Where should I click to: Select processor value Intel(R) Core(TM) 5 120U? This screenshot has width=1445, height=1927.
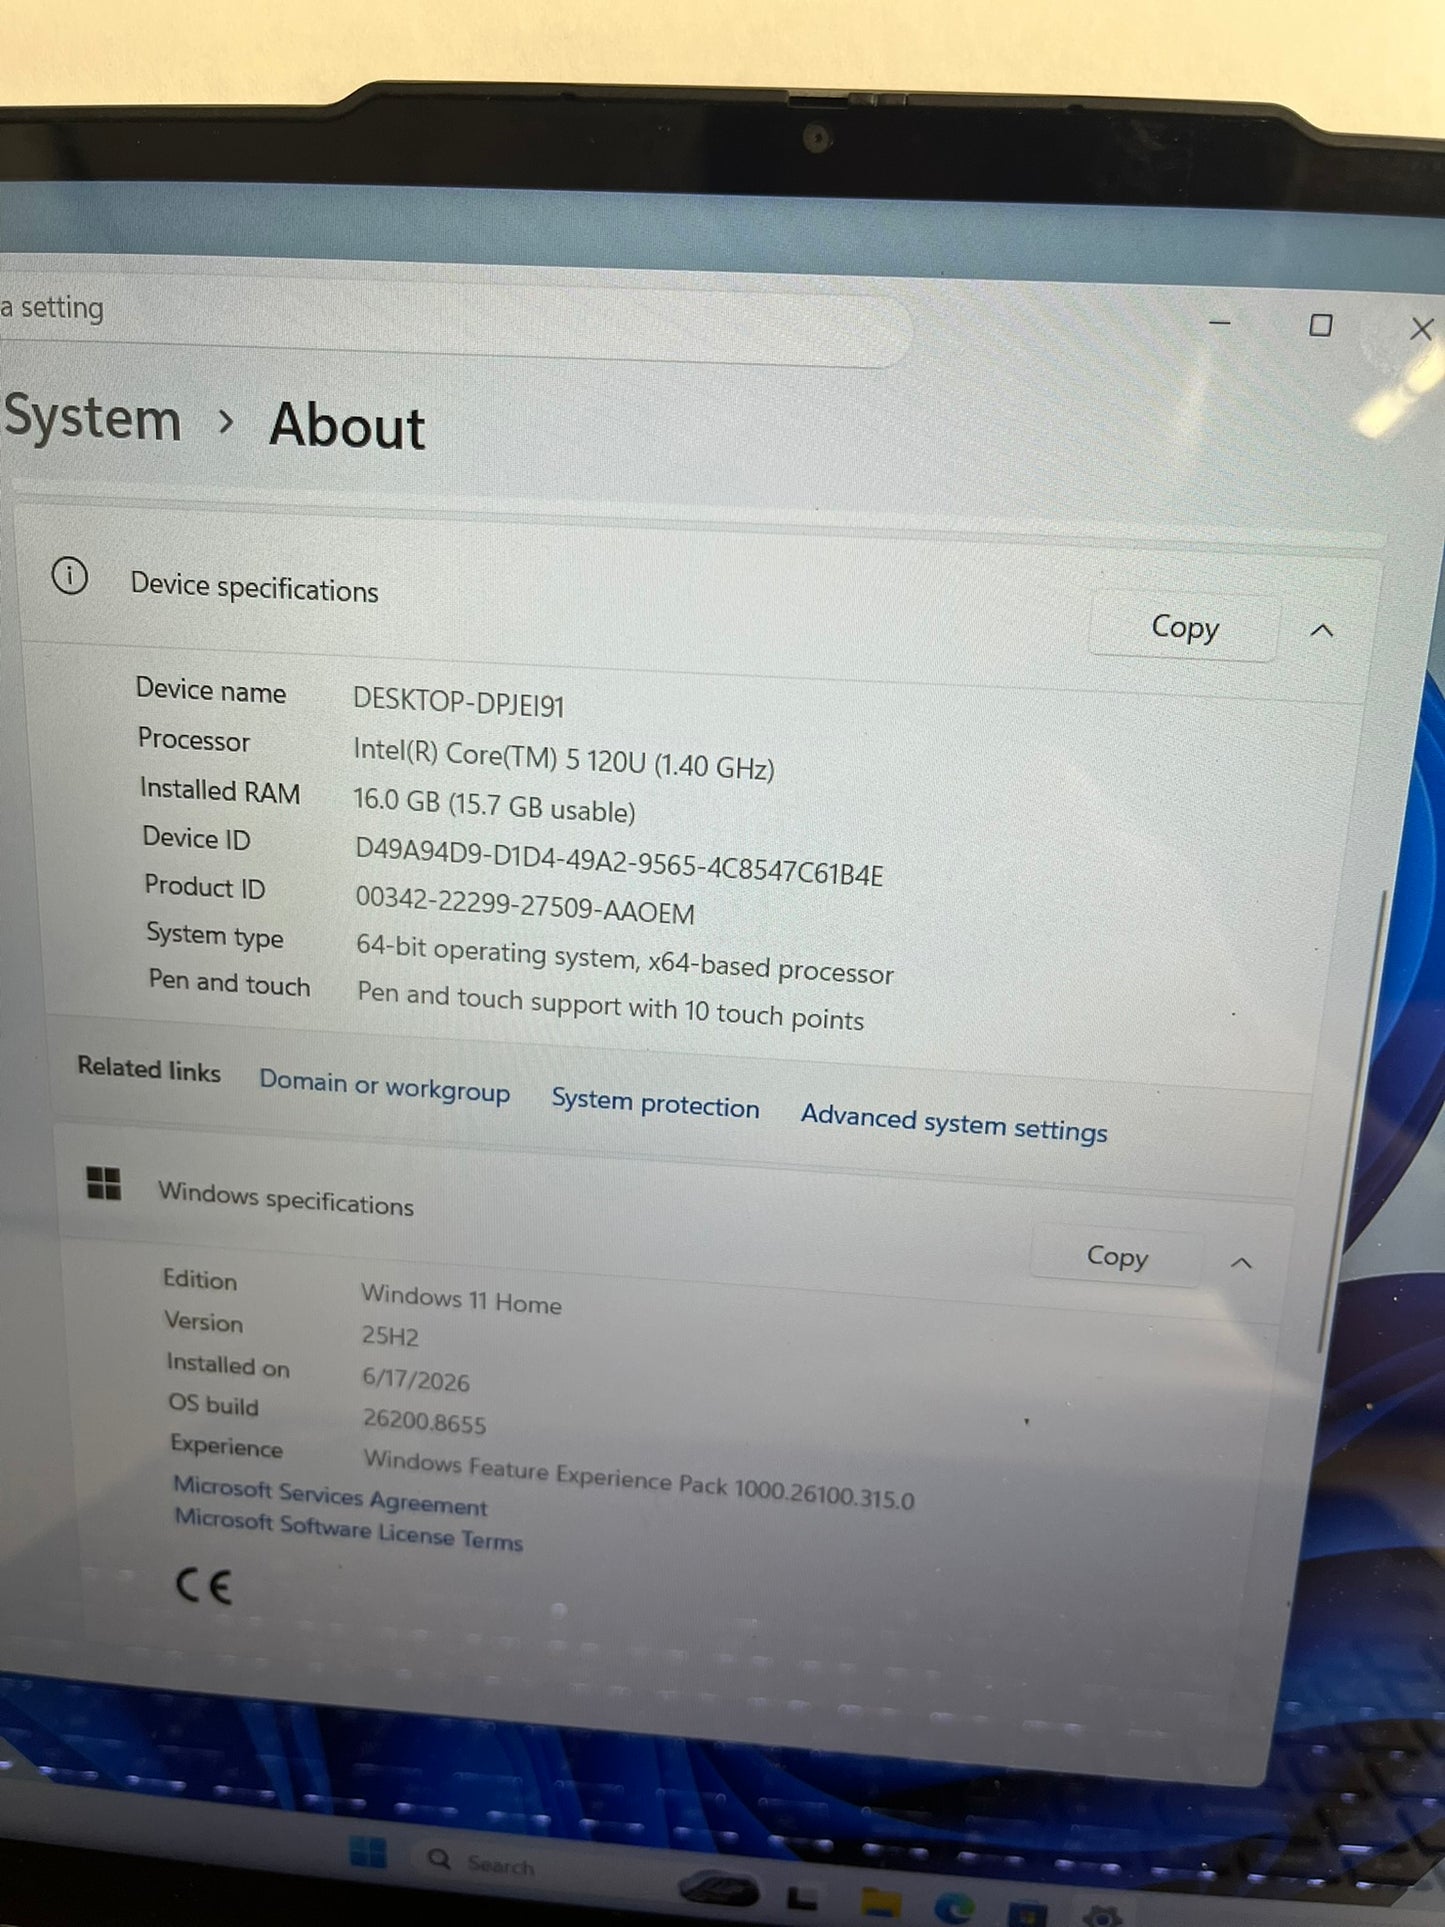(x=564, y=758)
